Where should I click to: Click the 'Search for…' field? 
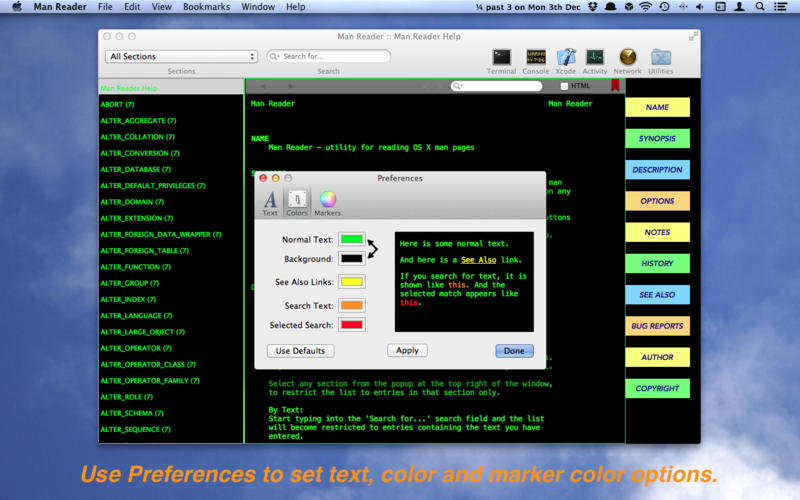(329, 56)
